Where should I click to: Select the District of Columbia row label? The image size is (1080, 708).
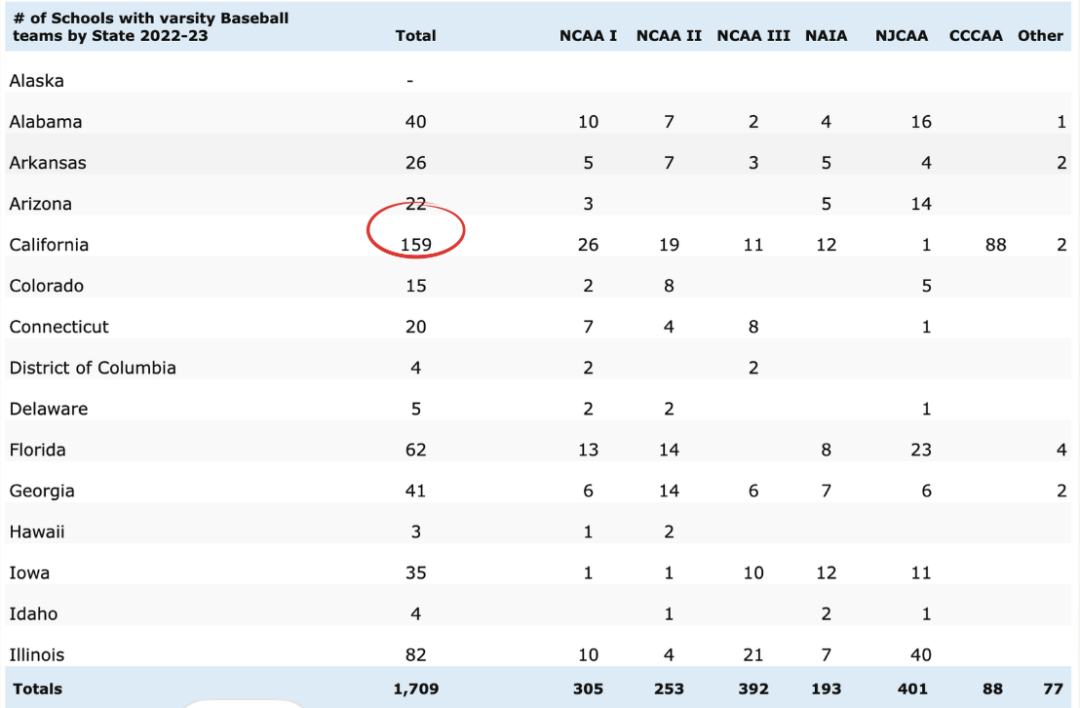(92, 368)
